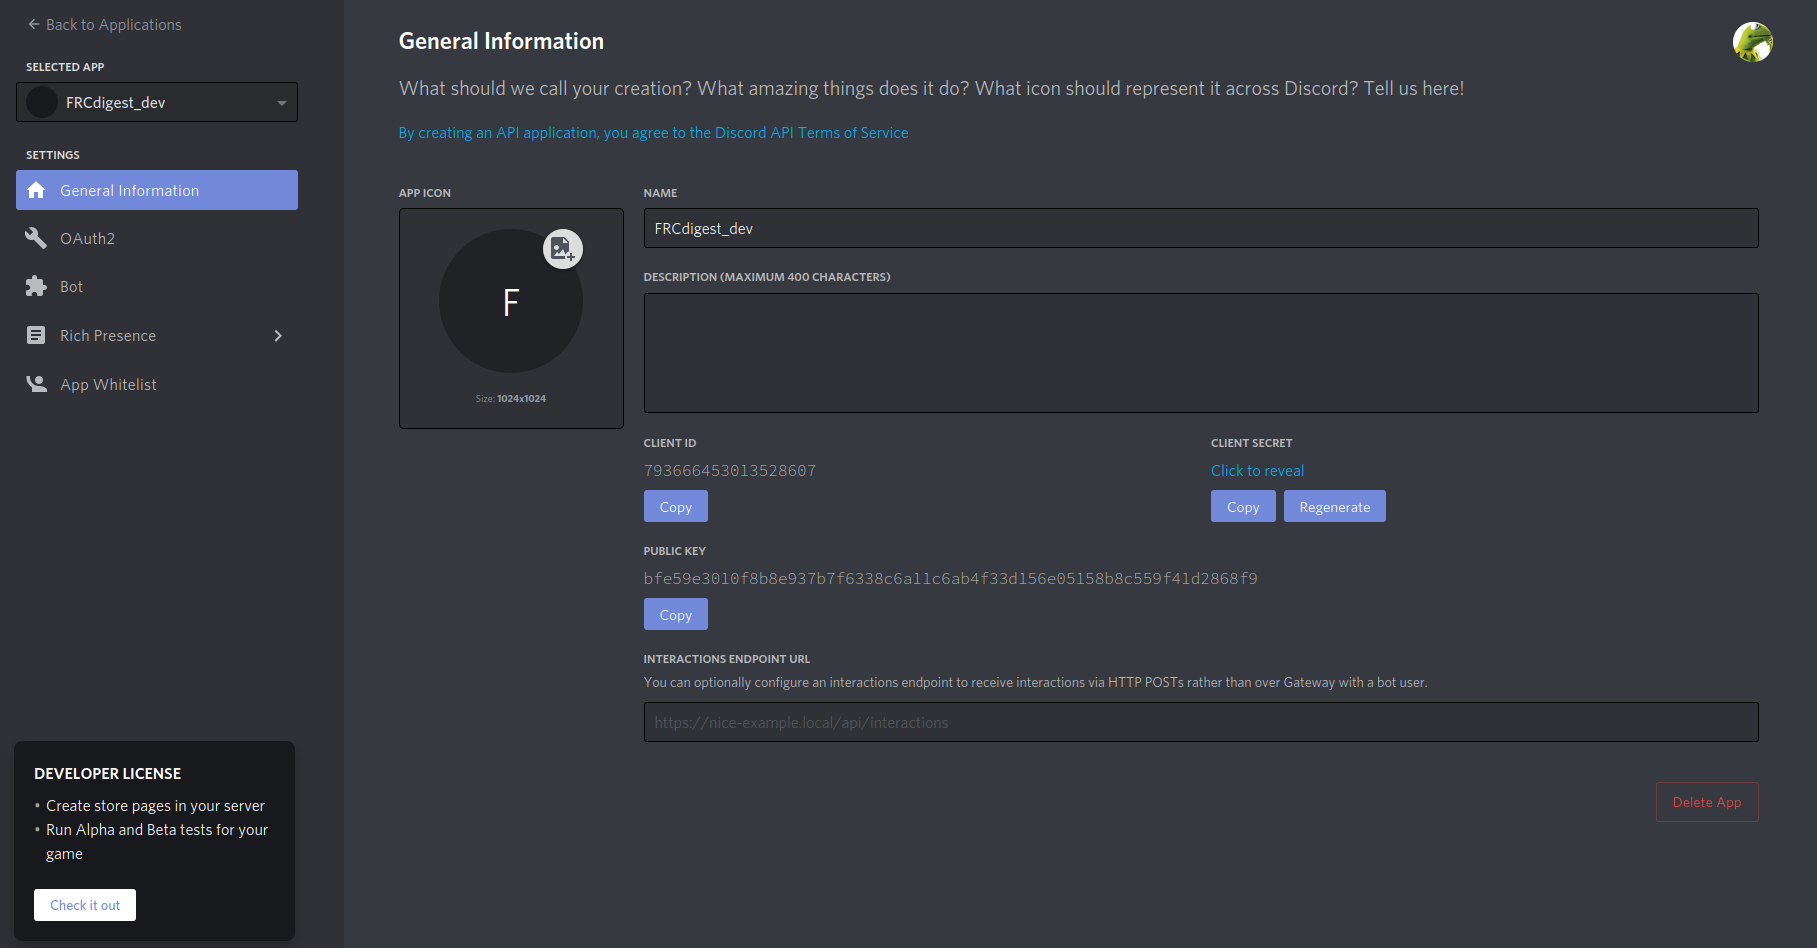The width and height of the screenshot is (1817, 948).
Task: Click the Bot puzzle piece icon
Action: point(36,286)
